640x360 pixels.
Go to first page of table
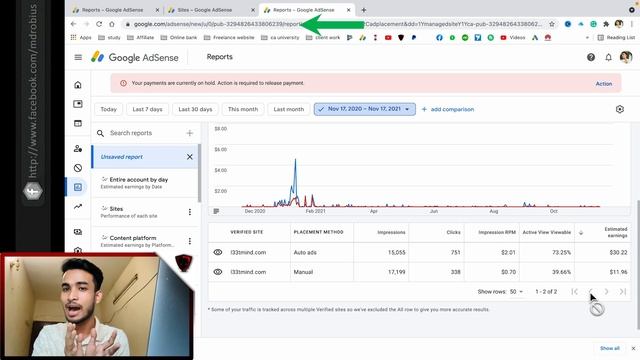[x=574, y=291]
